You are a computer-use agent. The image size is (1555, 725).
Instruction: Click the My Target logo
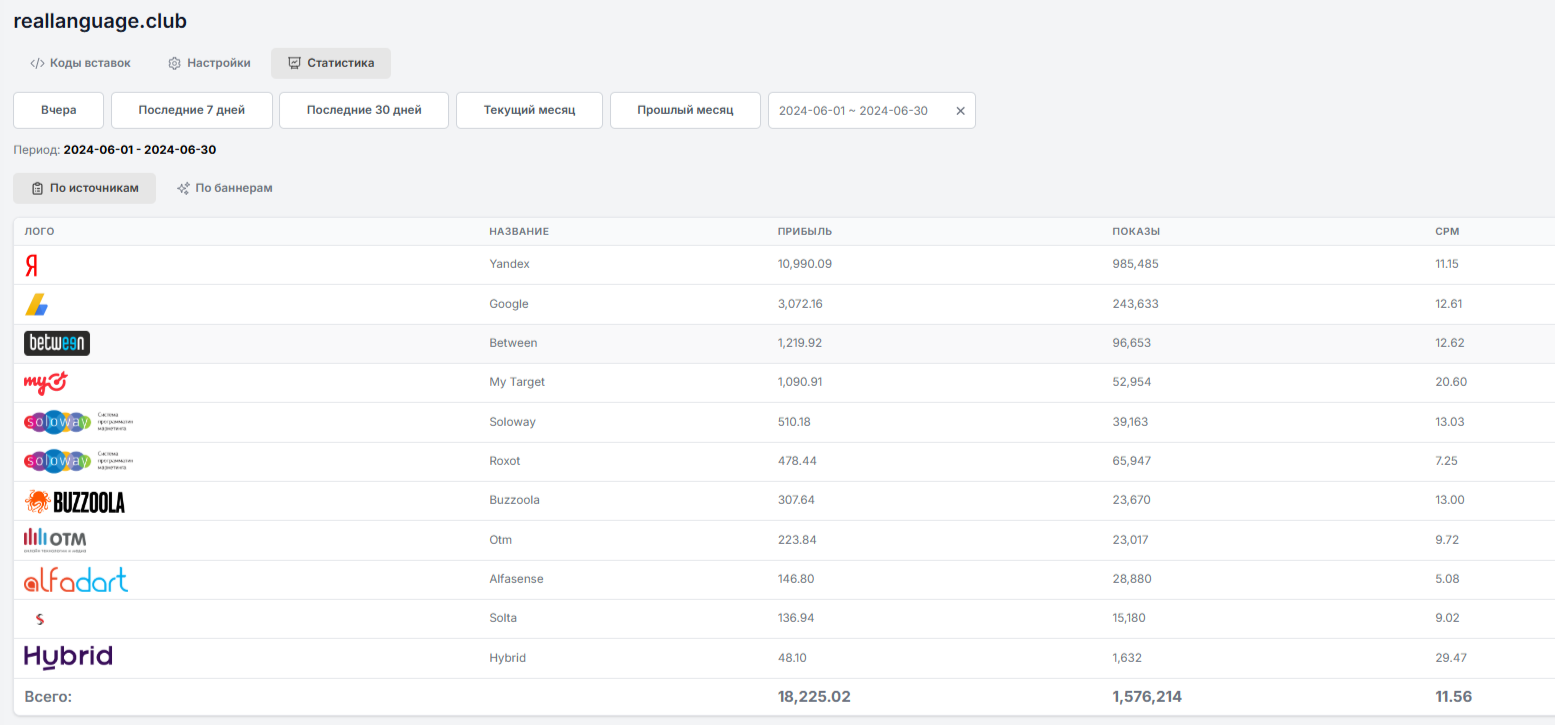(x=45, y=382)
